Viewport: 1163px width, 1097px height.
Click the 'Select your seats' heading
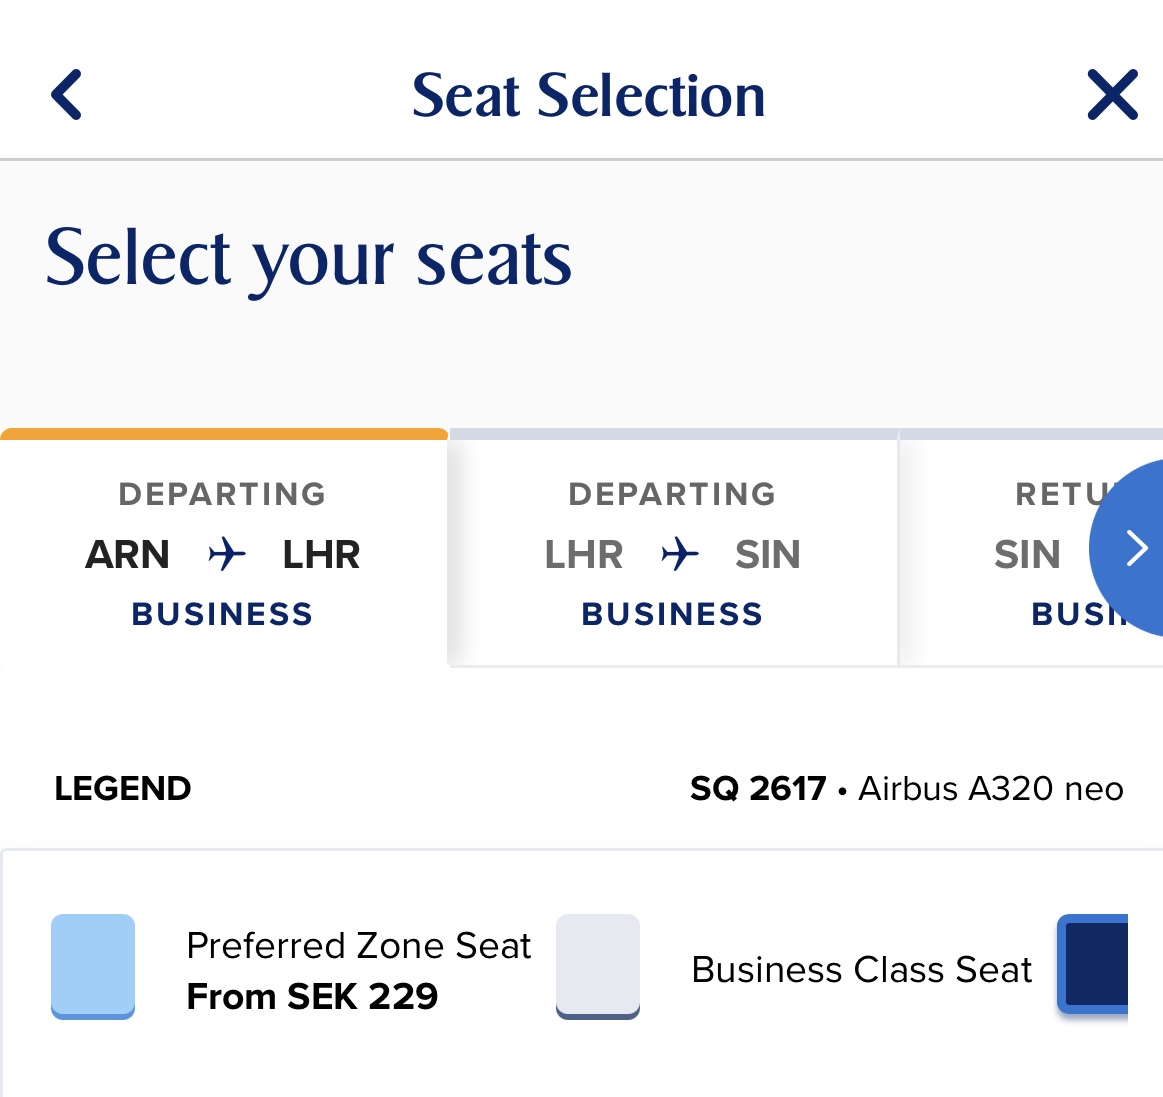tap(309, 258)
